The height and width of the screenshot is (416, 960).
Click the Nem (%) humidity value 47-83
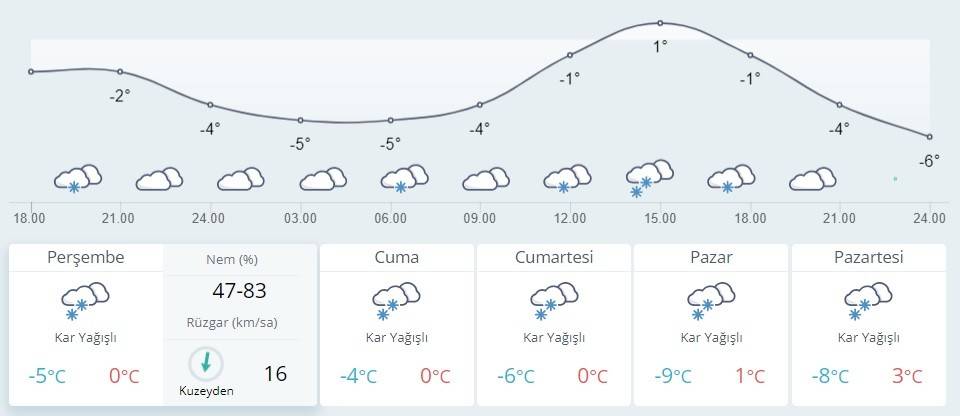pos(238,291)
